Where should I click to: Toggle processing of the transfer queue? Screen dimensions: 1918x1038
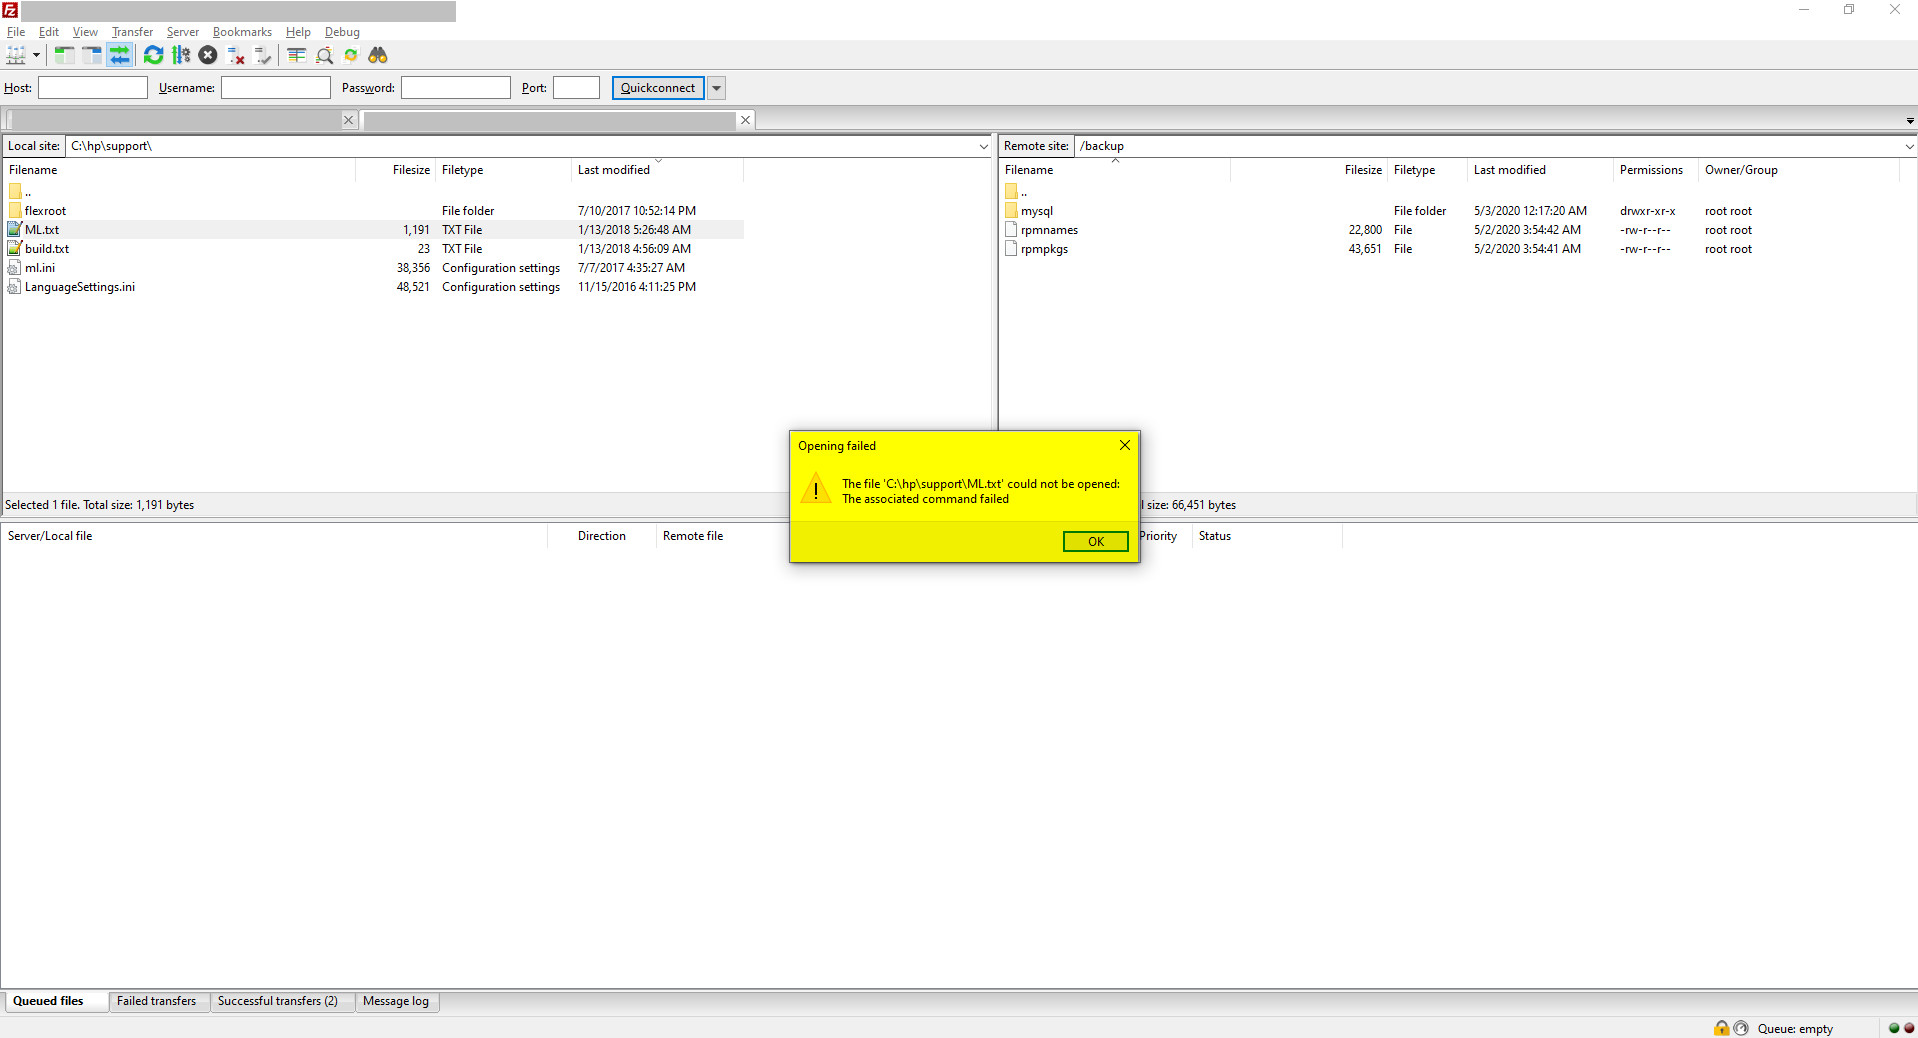(x=181, y=56)
